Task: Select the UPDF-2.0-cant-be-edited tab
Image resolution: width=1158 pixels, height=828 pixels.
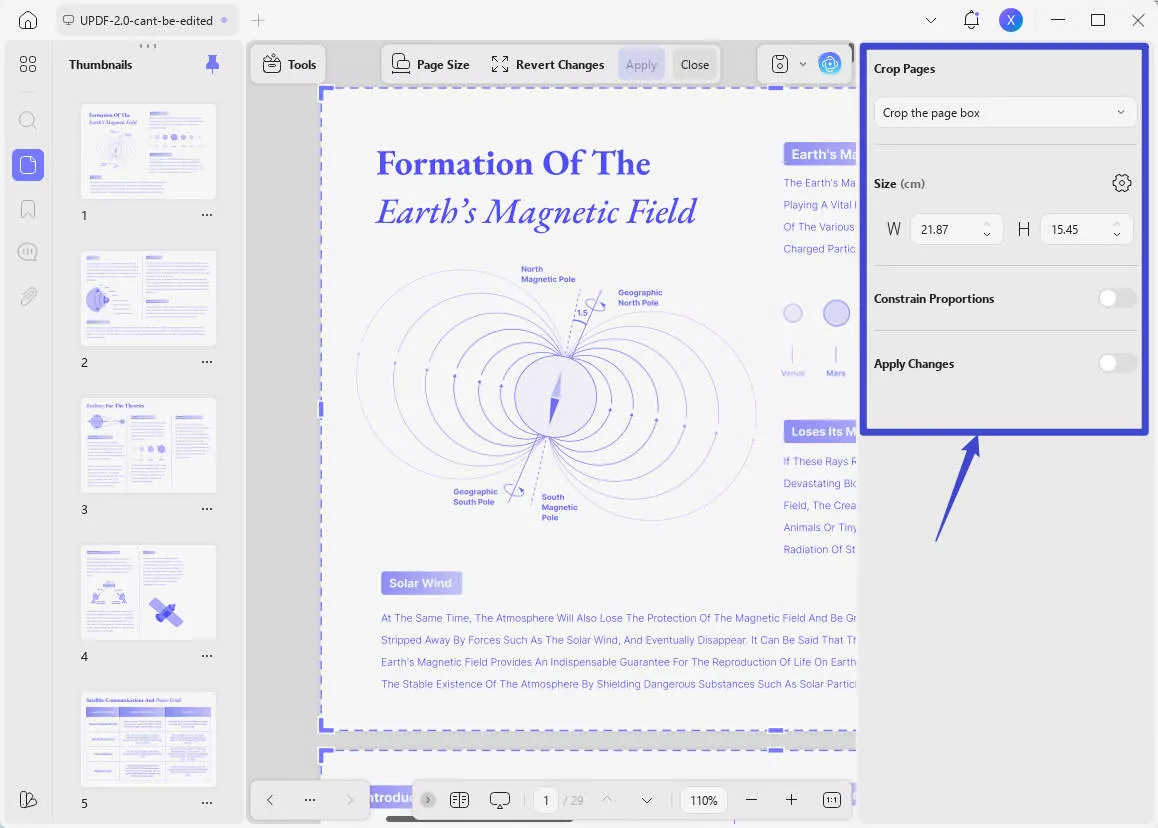Action: pos(146,19)
